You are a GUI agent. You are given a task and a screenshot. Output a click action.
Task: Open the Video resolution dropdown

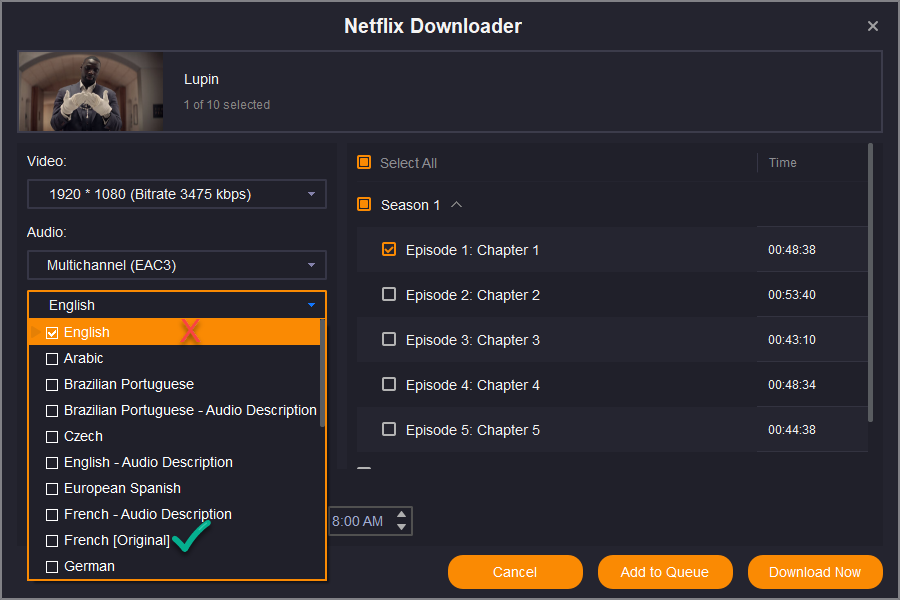[x=177, y=194]
